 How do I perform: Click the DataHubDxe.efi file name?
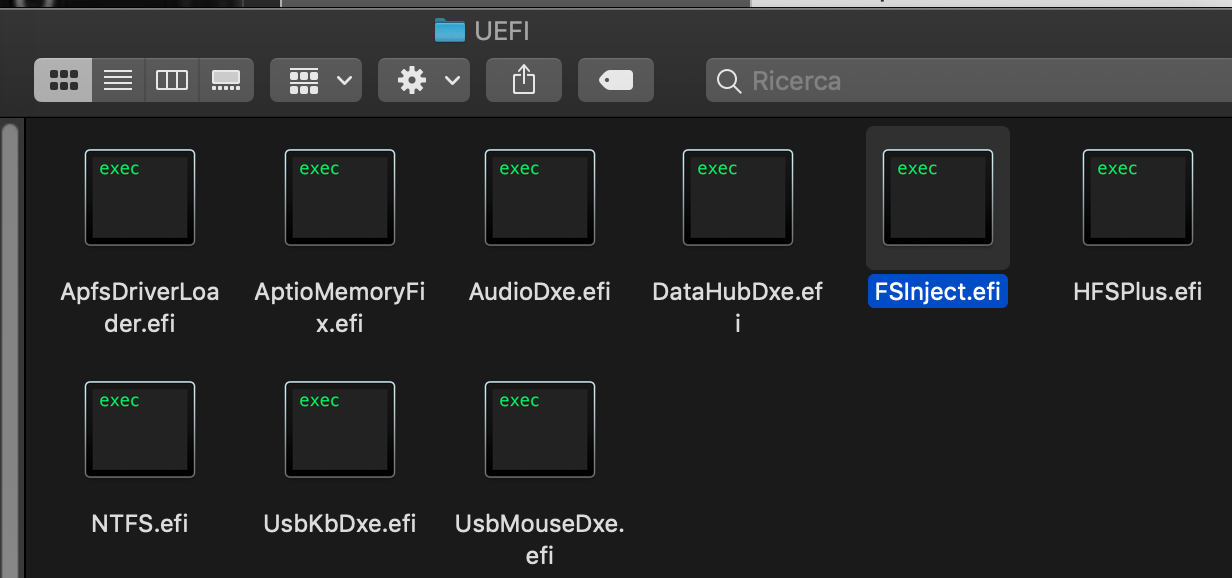click(738, 308)
